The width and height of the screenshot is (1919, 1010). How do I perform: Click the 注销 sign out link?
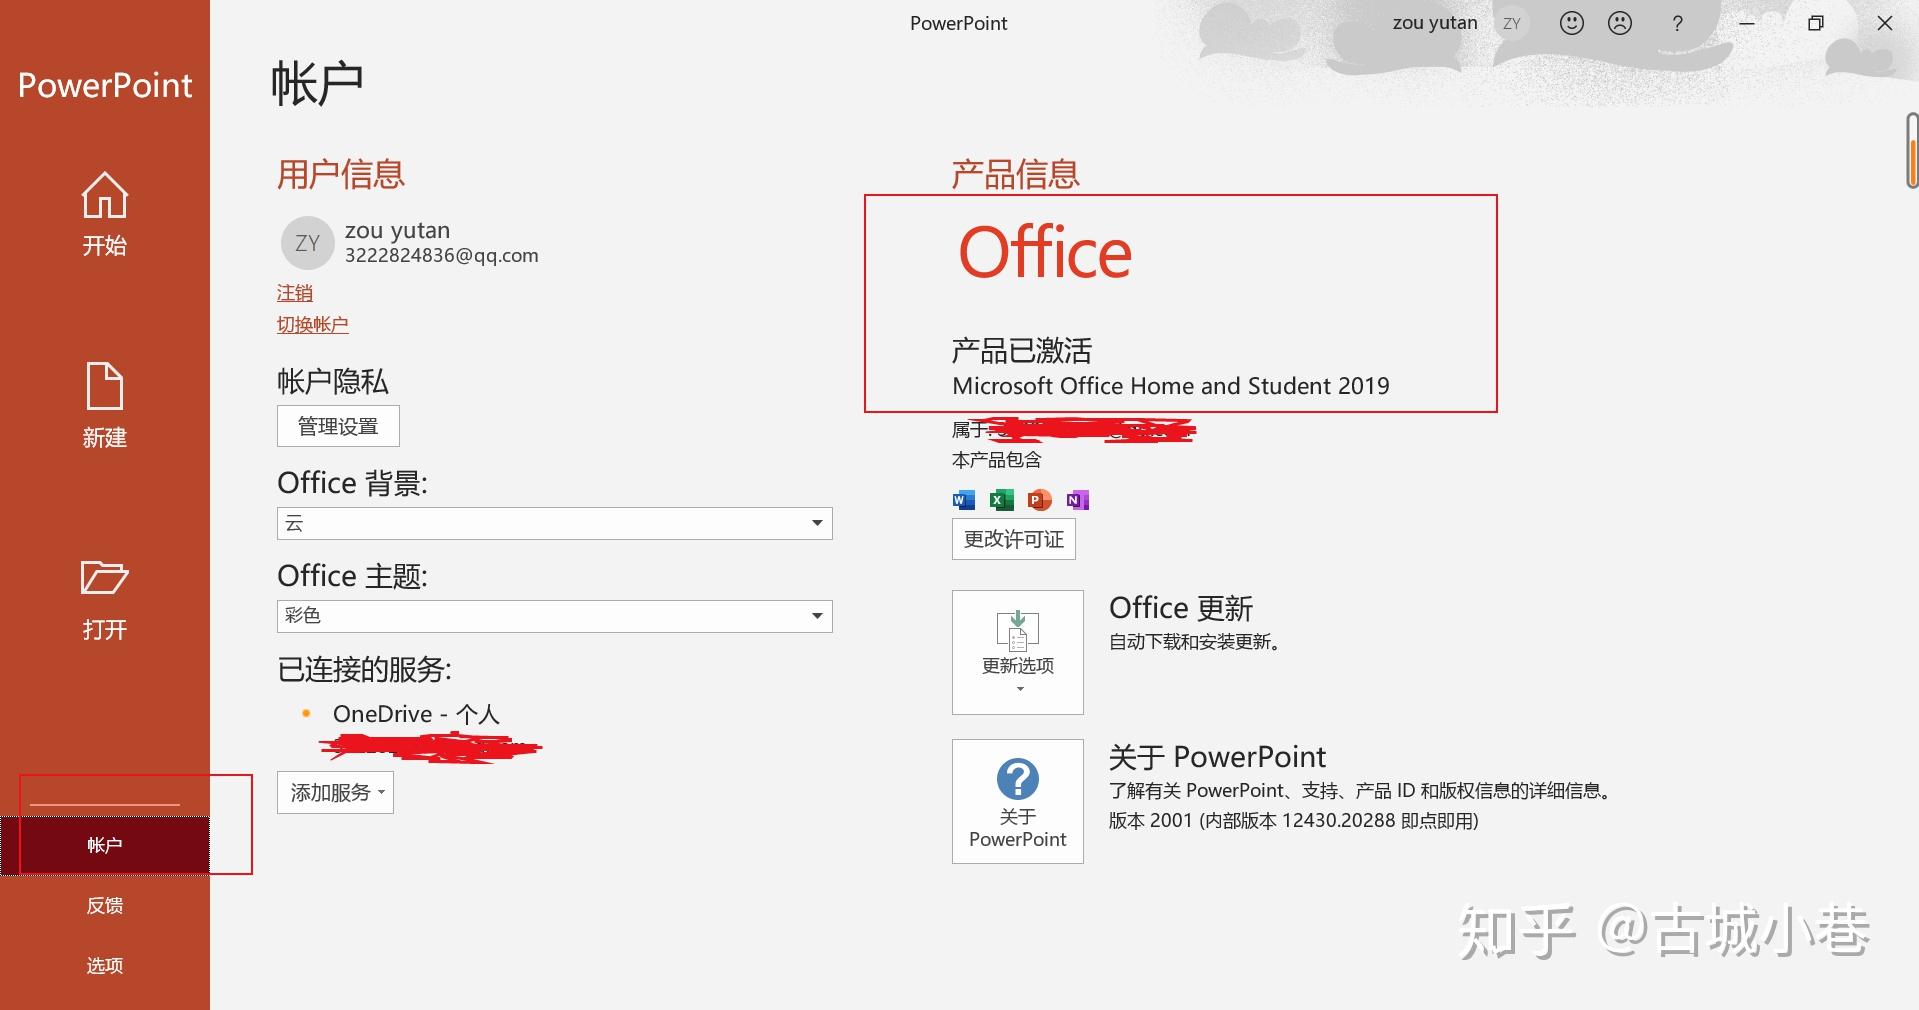[x=295, y=293]
